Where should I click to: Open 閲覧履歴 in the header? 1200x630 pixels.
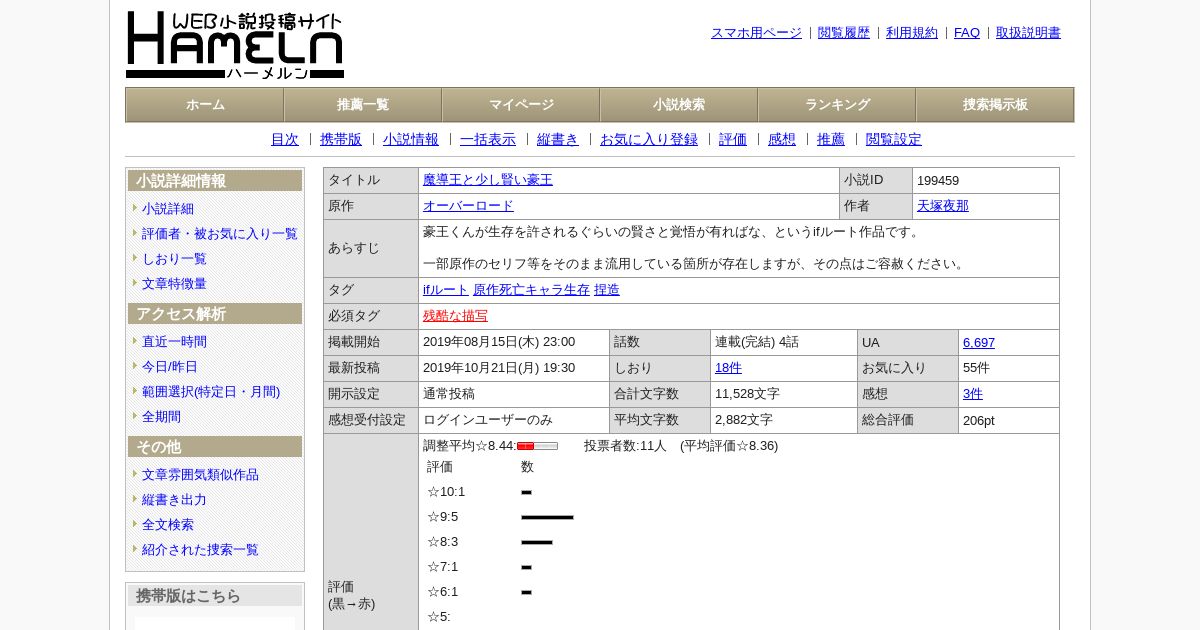pyautogui.click(x=844, y=33)
